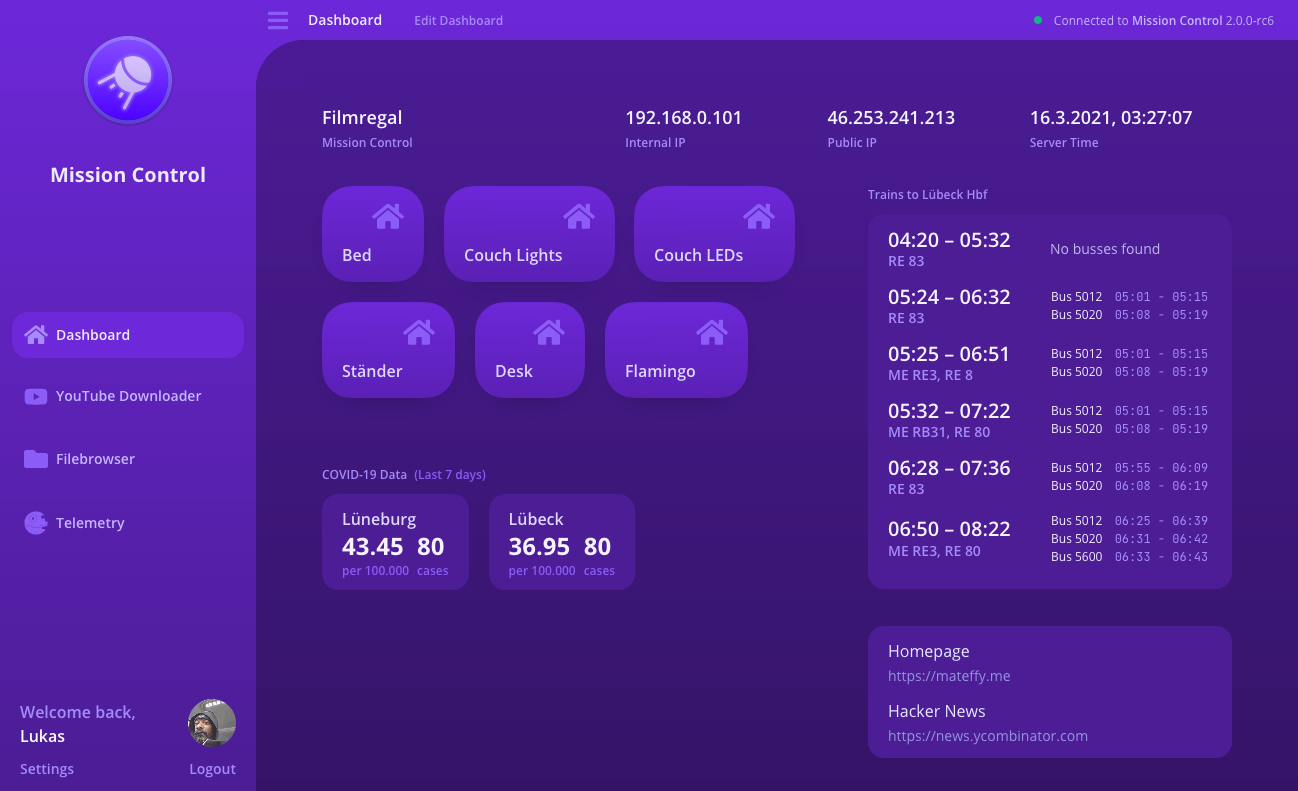1298x791 pixels.
Task: Click the 'ME RB31, RE 80' train line label
Action: (939, 433)
